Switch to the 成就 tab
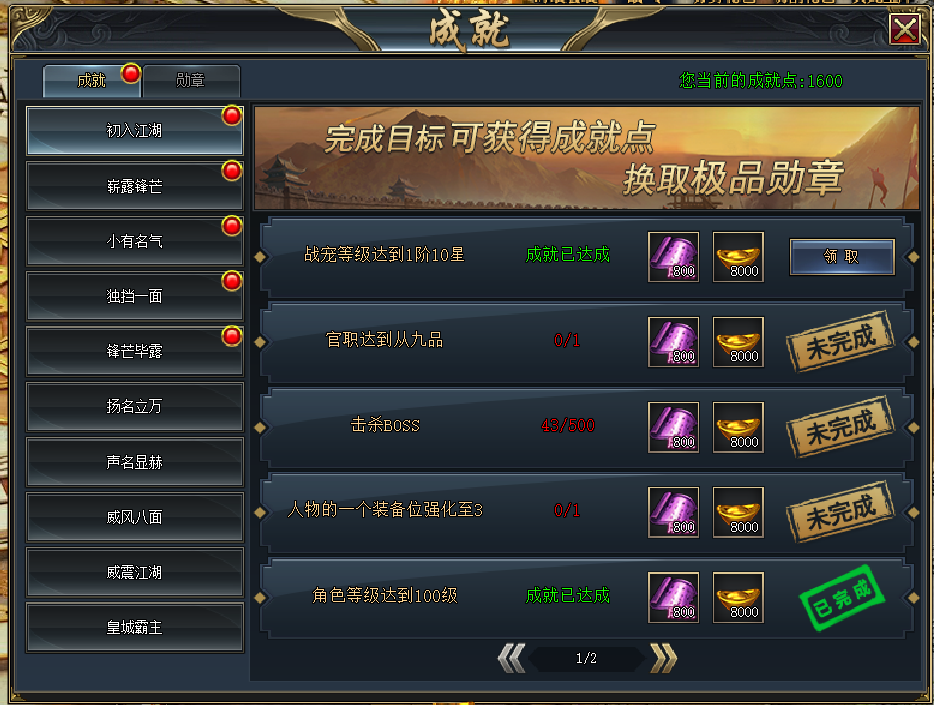This screenshot has height=705, width=934. click(x=92, y=80)
